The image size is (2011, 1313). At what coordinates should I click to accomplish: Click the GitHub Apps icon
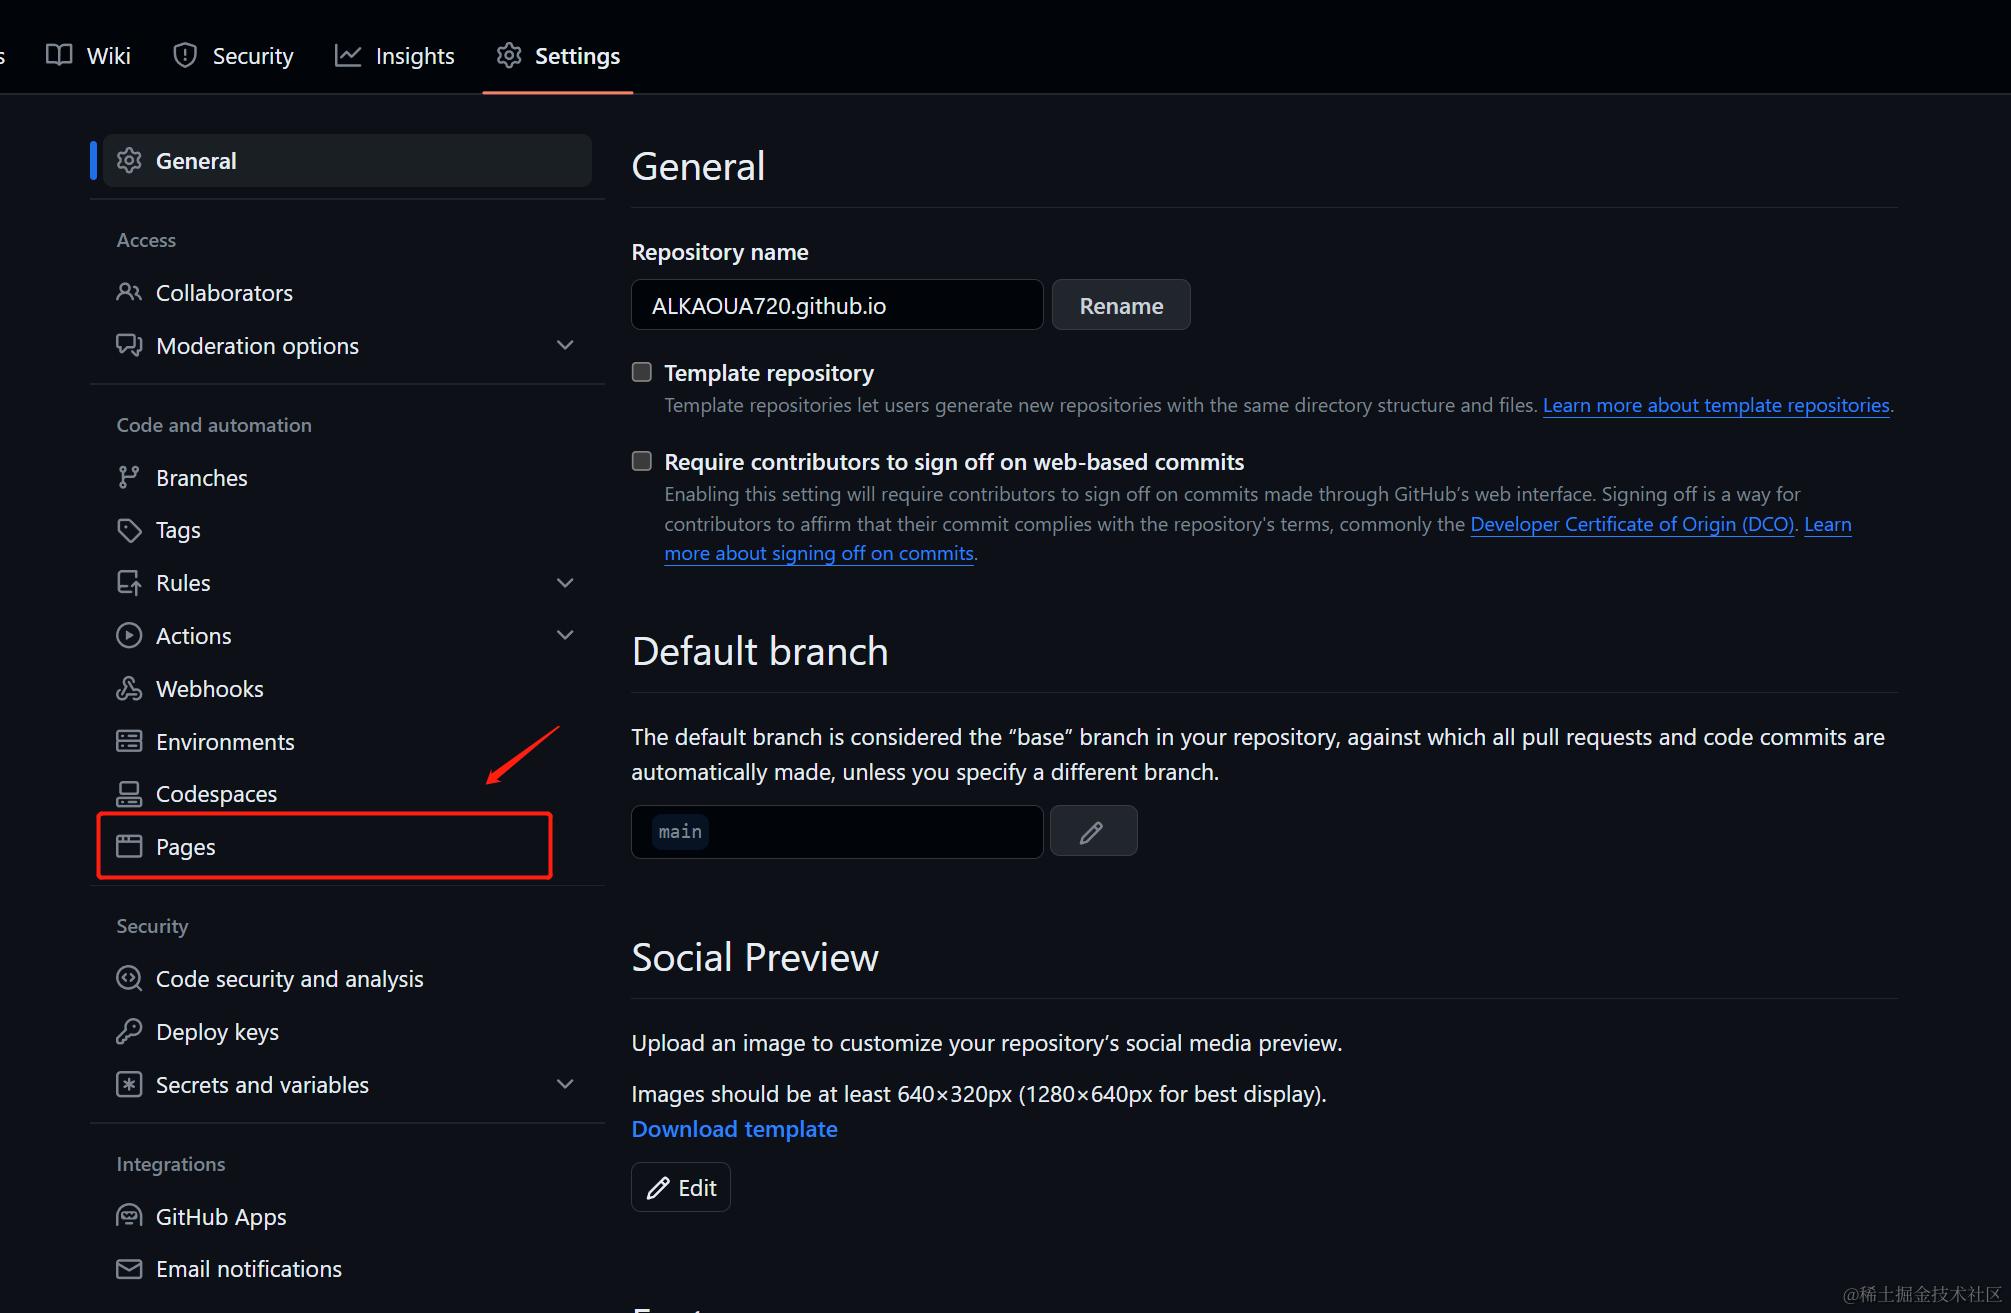pyautogui.click(x=129, y=1217)
